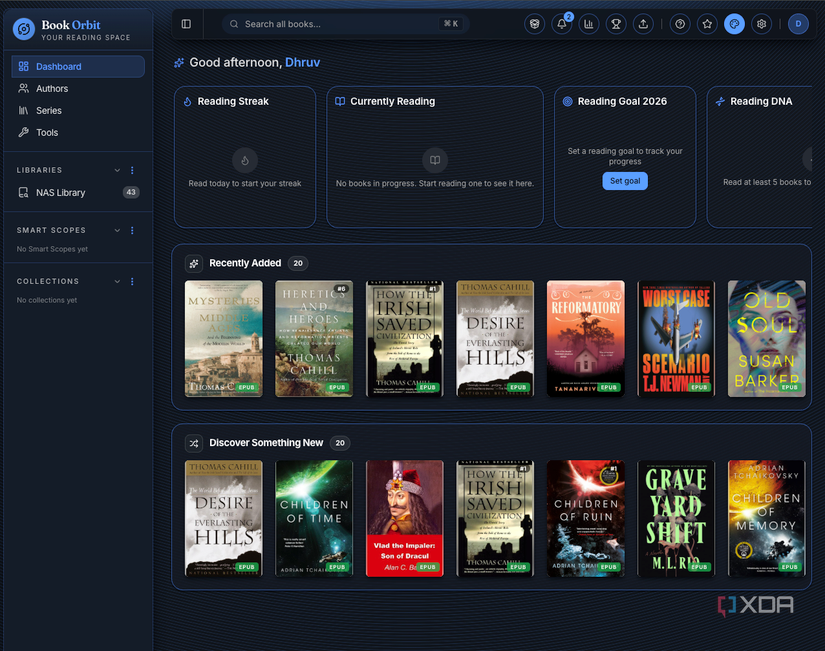Click the Reading Goal 2026 card title
The image size is (825, 651).
pos(622,101)
